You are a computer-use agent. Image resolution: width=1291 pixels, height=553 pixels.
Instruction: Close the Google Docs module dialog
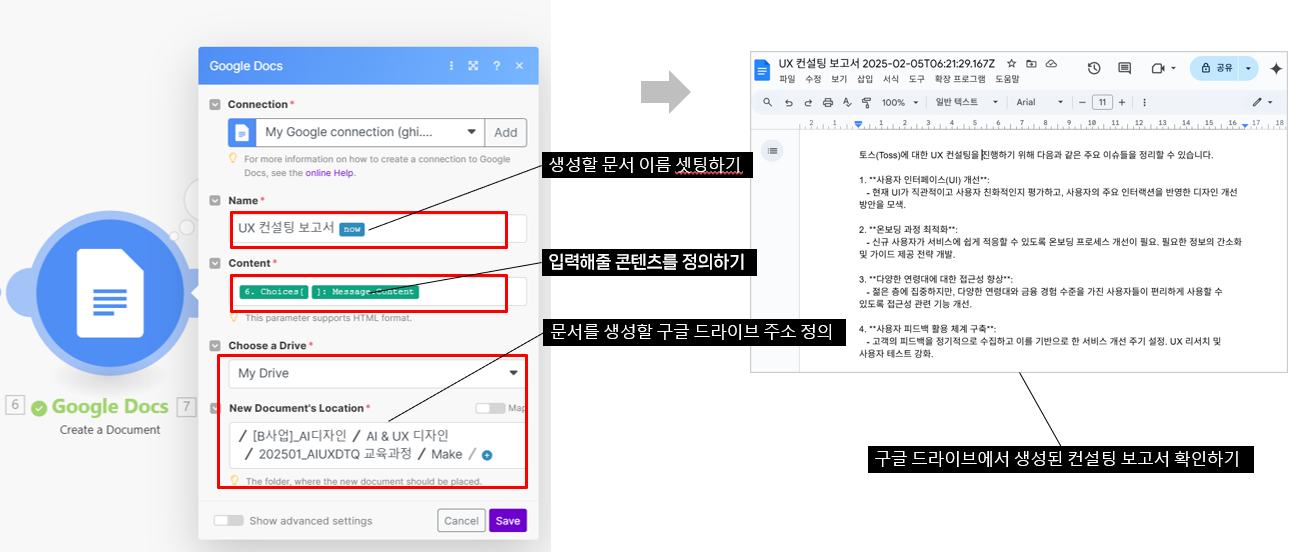click(x=519, y=66)
